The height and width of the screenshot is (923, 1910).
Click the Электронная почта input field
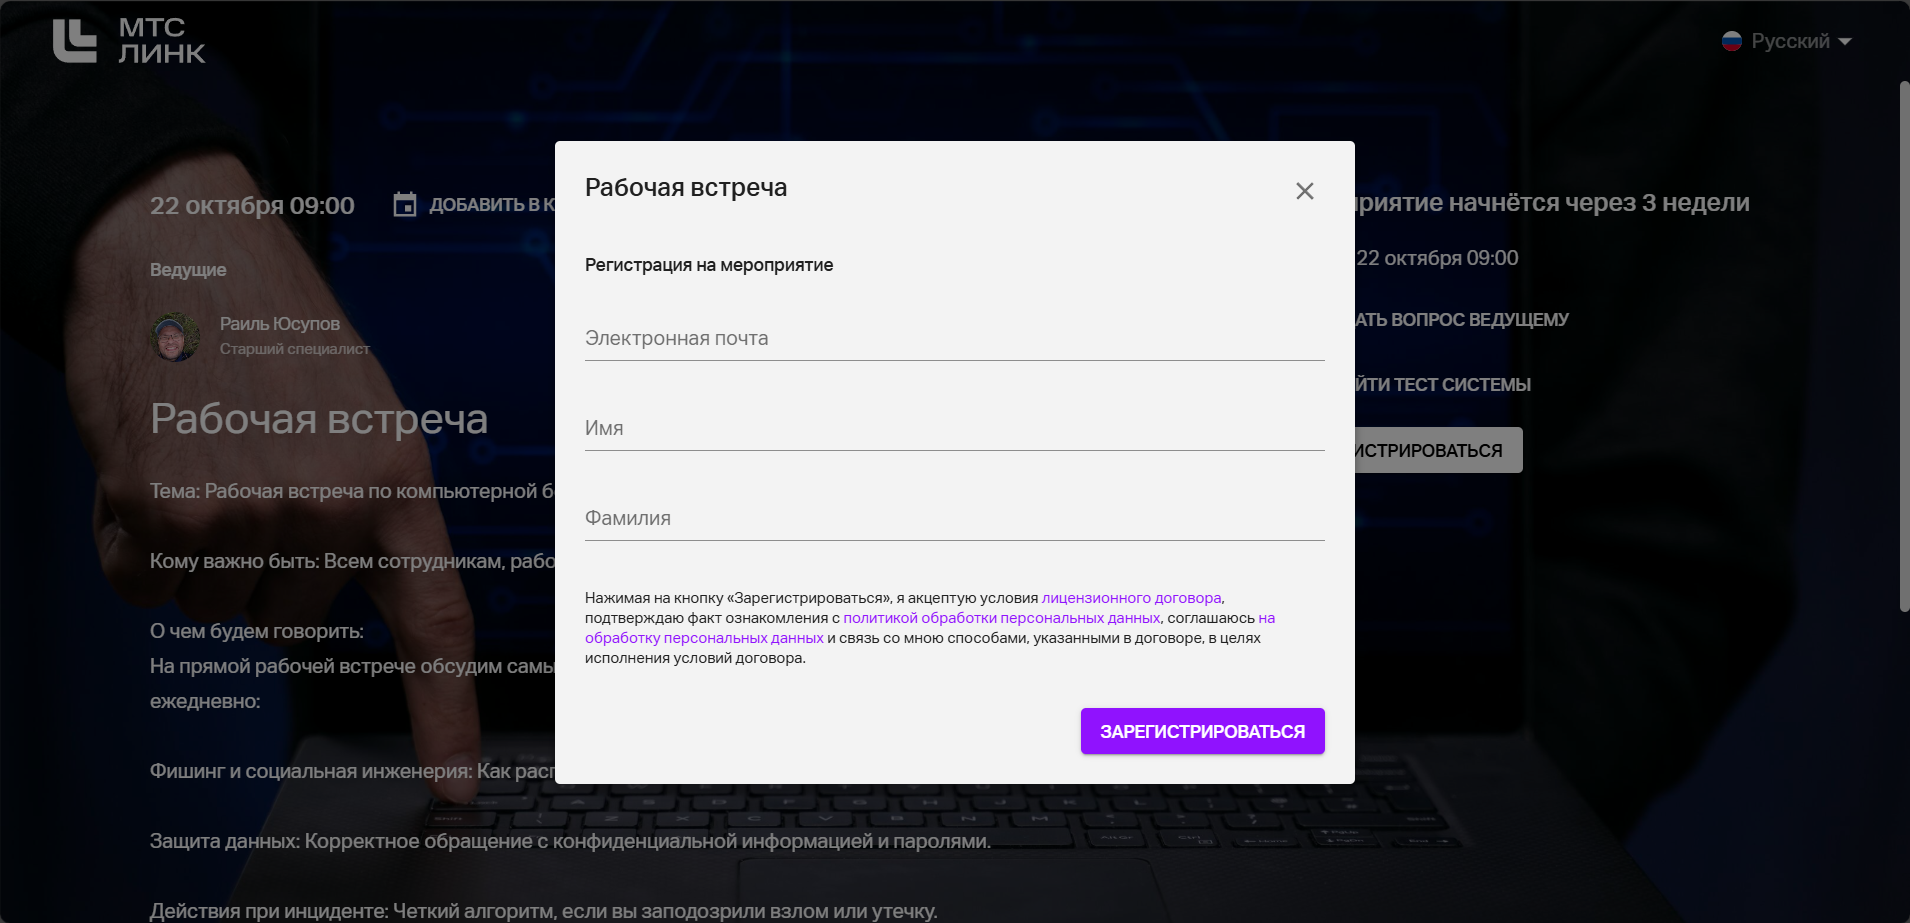click(954, 339)
